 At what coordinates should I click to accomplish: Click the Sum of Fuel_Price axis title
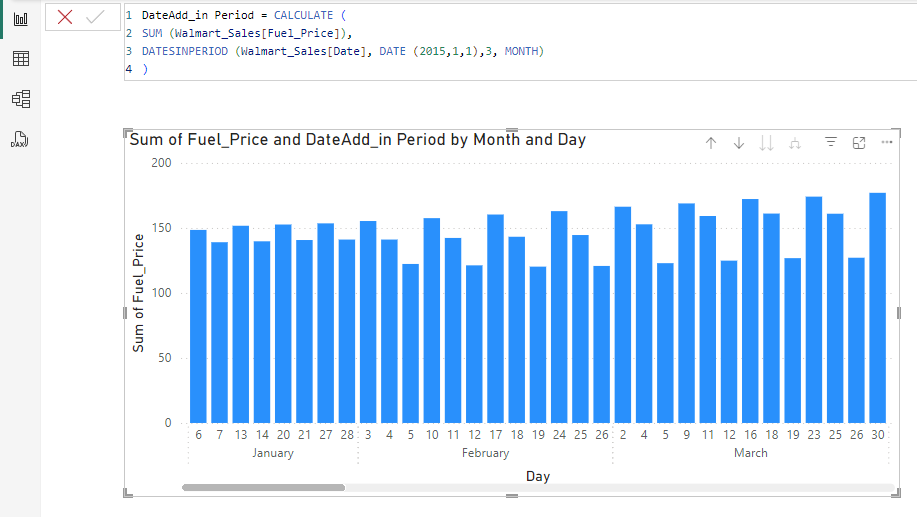click(x=139, y=292)
